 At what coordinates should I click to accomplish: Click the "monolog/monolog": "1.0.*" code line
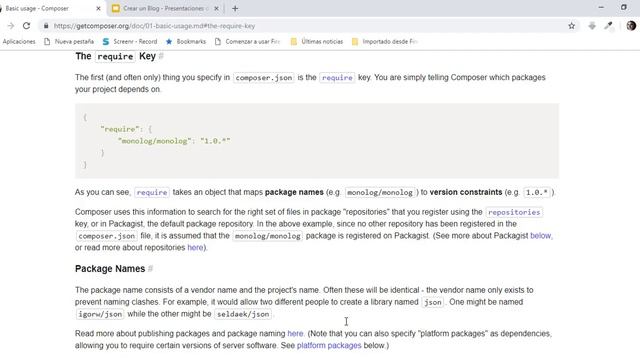174,141
